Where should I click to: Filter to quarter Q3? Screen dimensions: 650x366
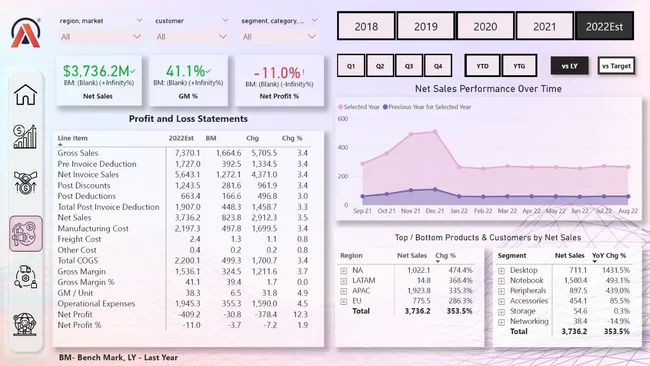tap(409, 65)
